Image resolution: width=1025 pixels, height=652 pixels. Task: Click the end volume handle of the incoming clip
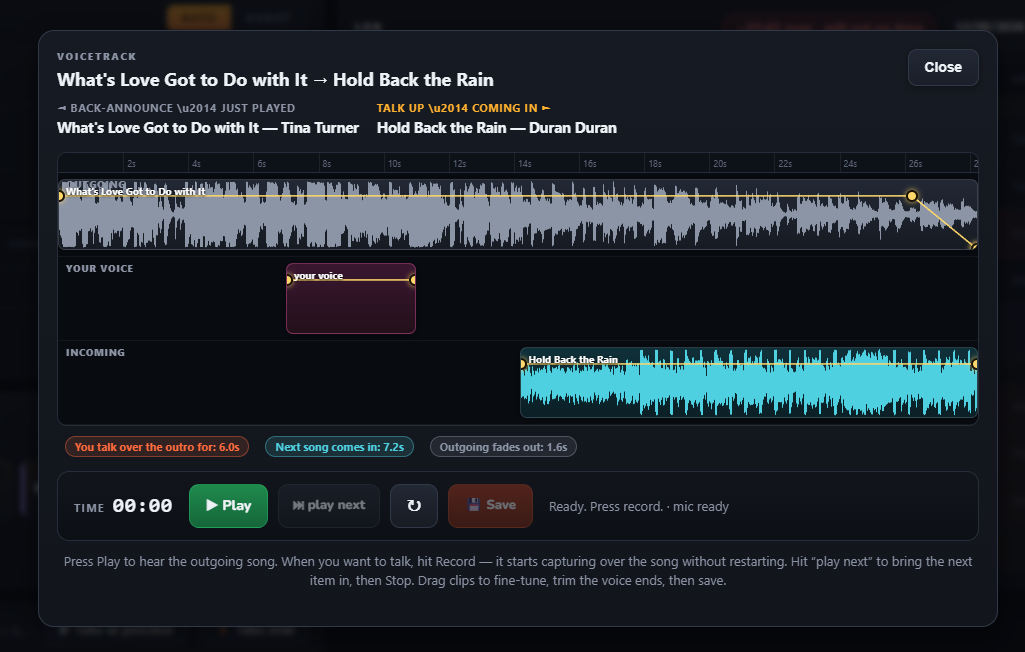click(975, 364)
